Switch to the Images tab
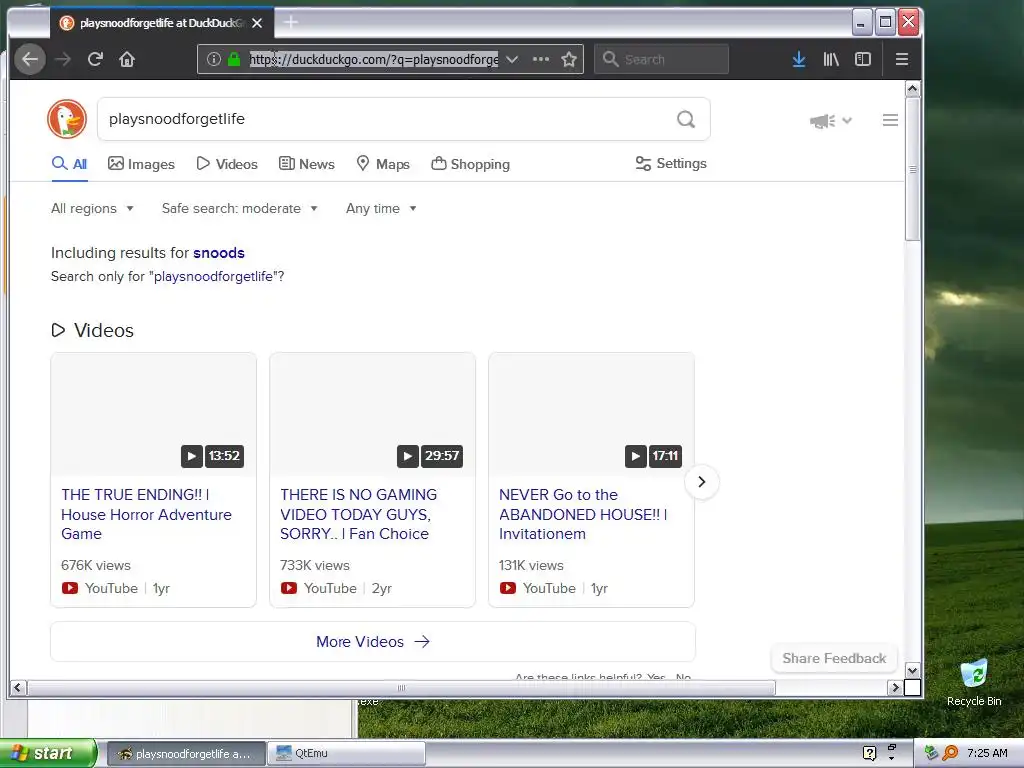The width and height of the screenshot is (1024, 768). (x=141, y=164)
